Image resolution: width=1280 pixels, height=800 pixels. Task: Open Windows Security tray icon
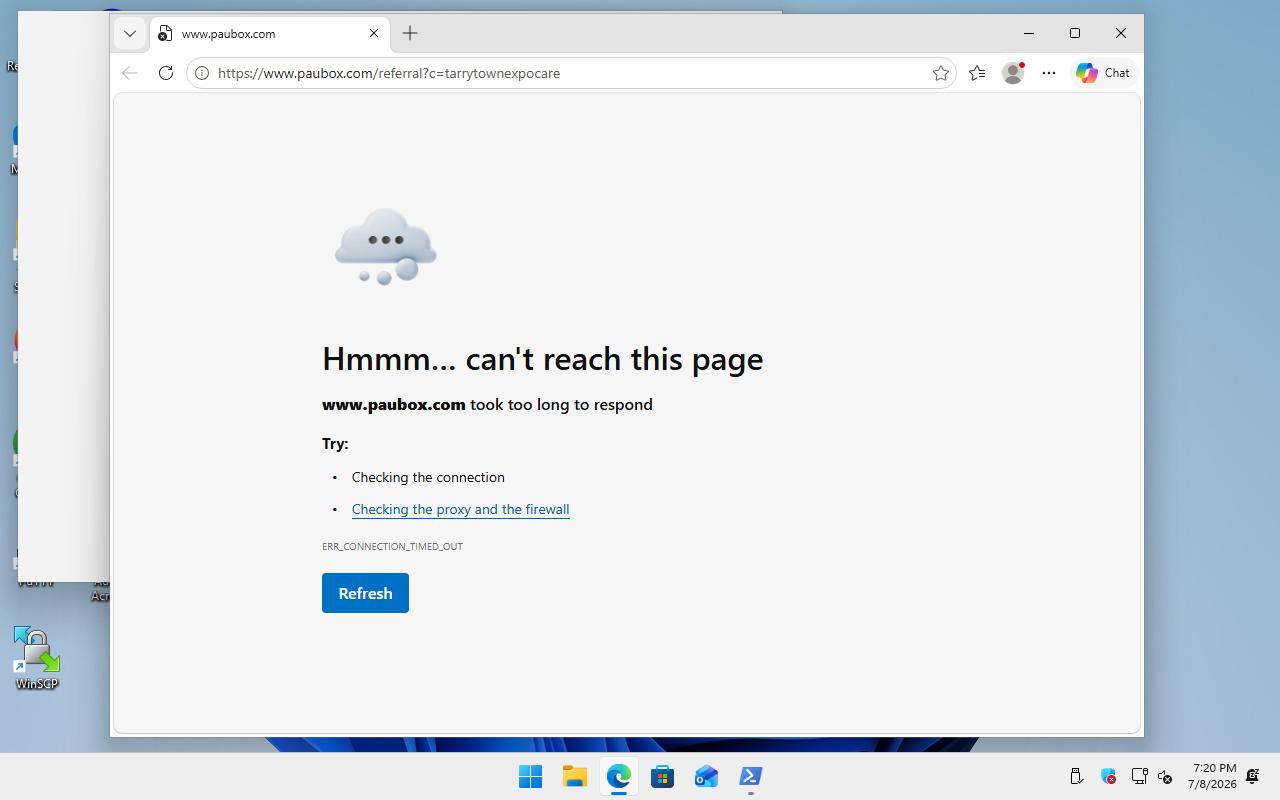point(1108,776)
